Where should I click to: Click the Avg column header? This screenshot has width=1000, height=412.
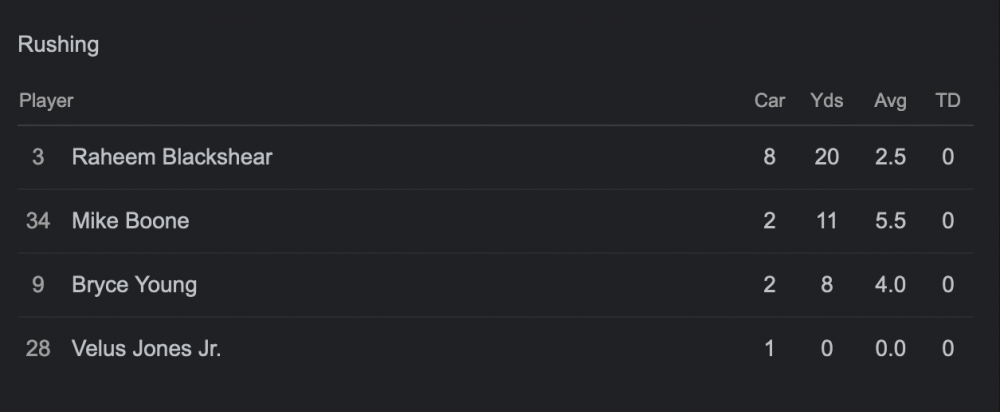pos(890,101)
